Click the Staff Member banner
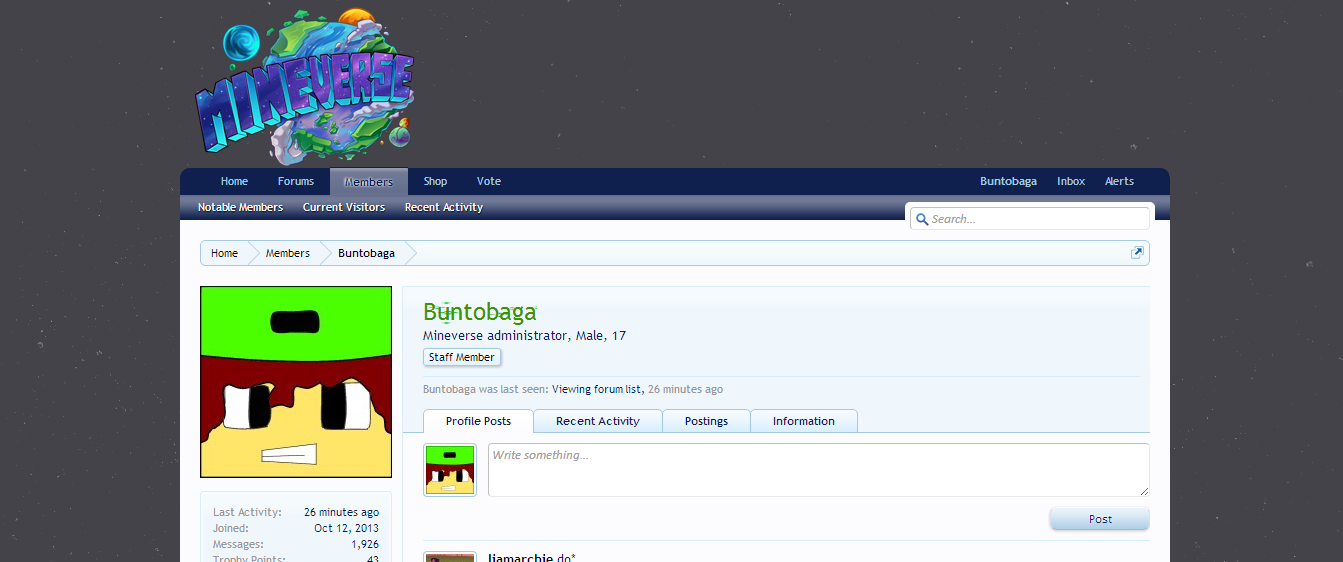This screenshot has width=1343, height=562. (462, 357)
